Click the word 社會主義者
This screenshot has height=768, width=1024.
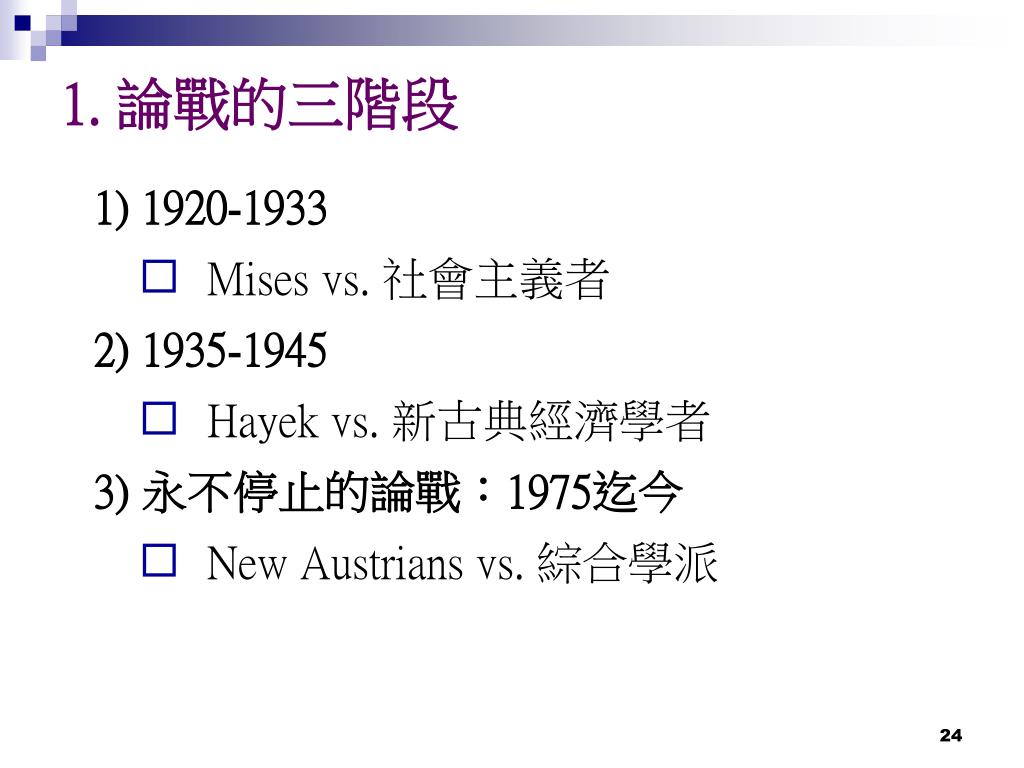496,280
